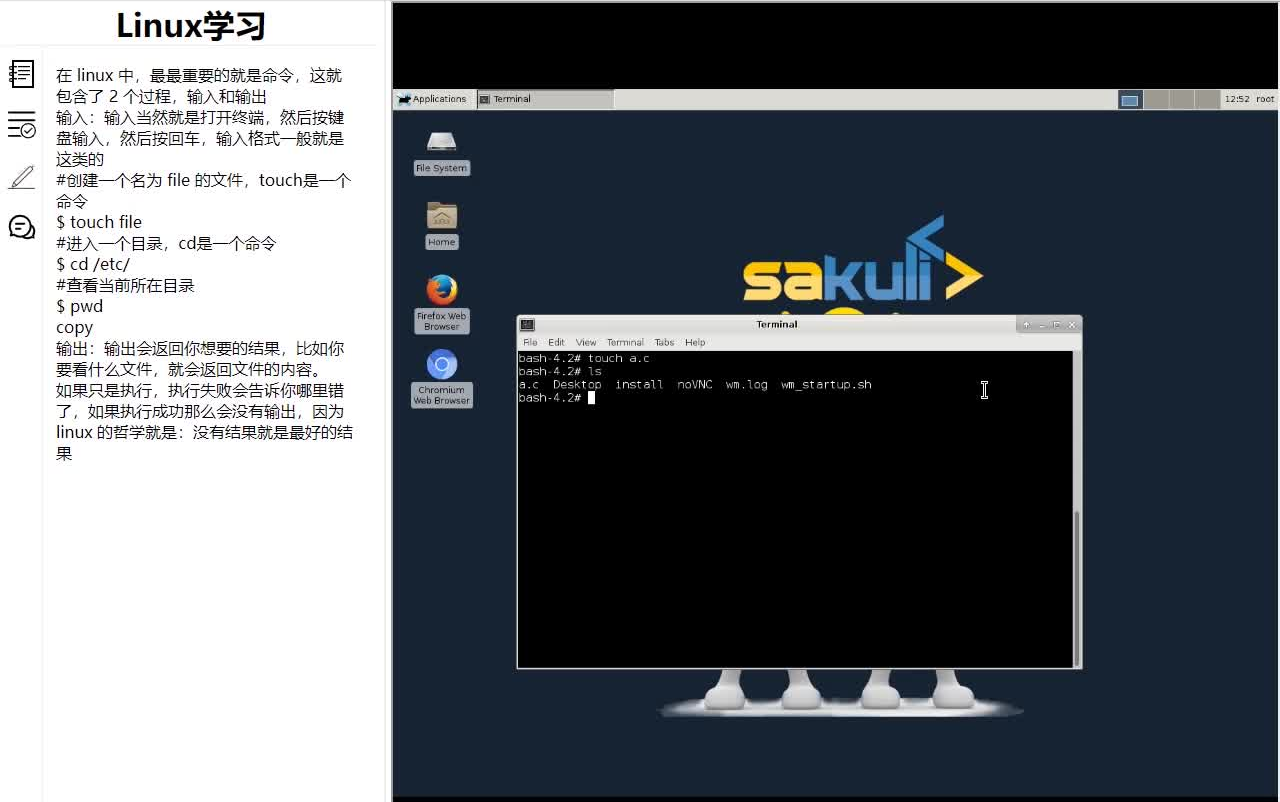Click 'touch a.c' command line in terminal

click(584, 358)
